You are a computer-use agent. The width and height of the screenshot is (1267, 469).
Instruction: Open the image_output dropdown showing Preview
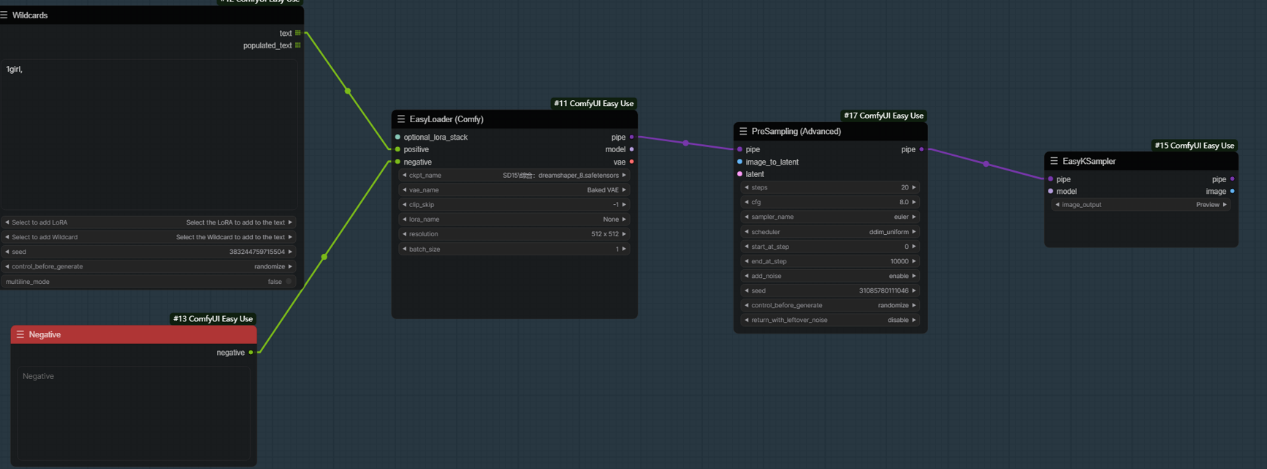[x=1139, y=204]
